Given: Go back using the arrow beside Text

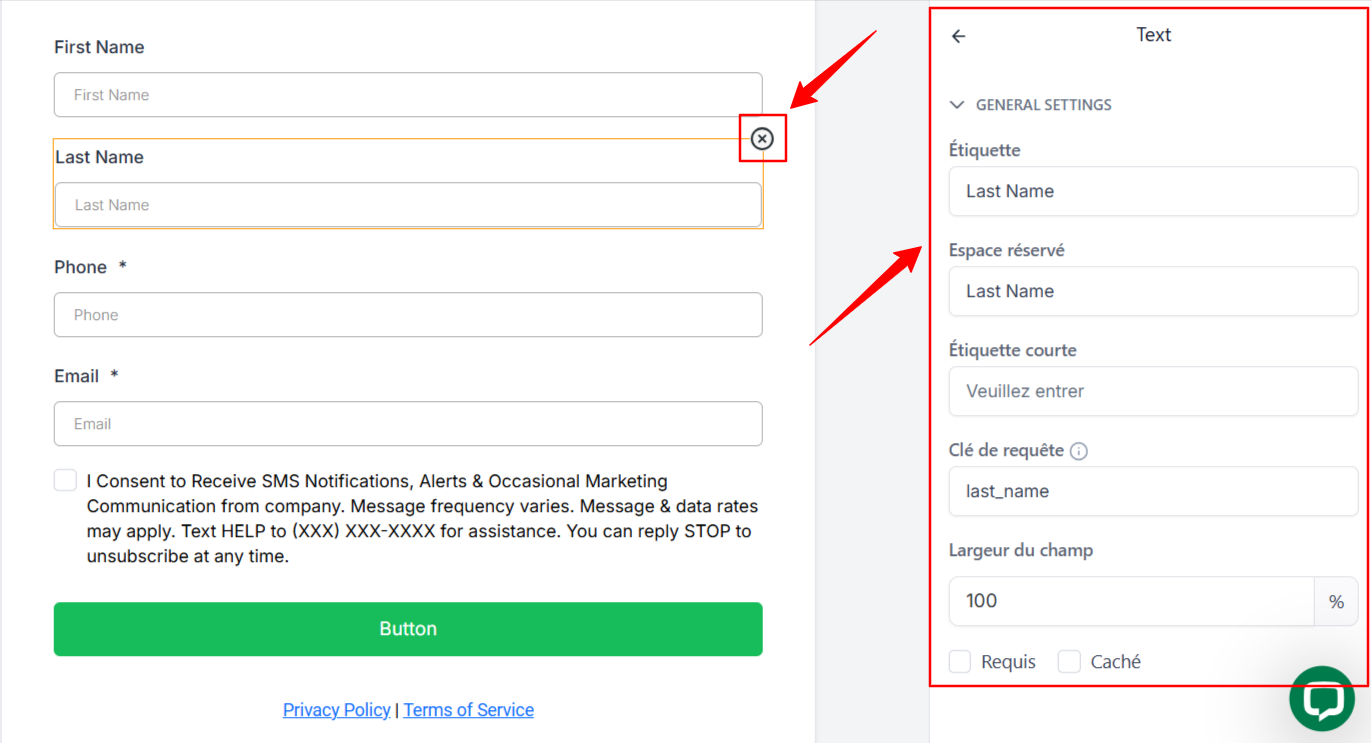Looking at the screenshot, I should 958,36.
